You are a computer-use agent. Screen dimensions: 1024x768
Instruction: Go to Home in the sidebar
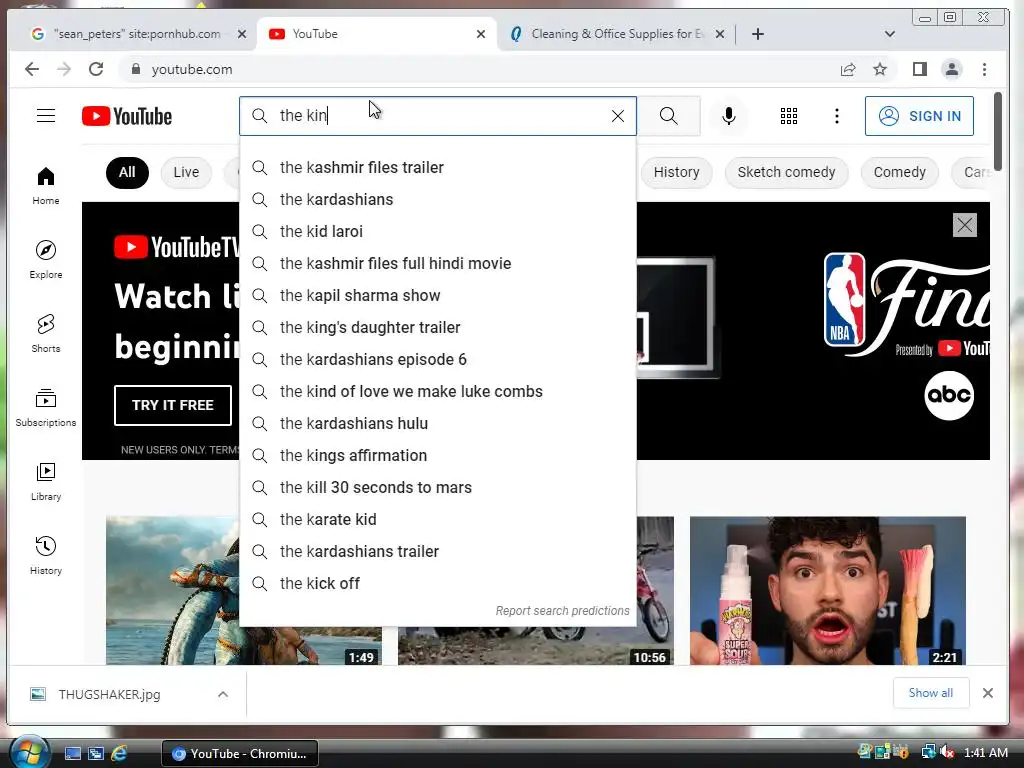[x=46, y=185]
